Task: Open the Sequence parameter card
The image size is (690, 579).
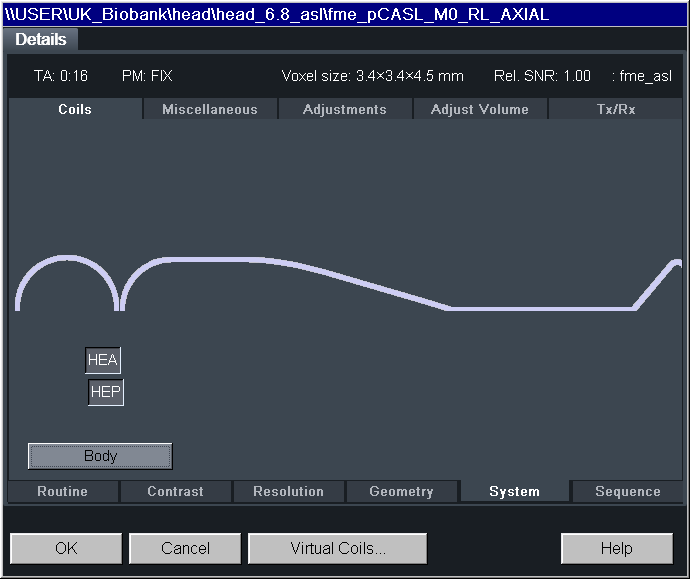Action: [627, 491]
